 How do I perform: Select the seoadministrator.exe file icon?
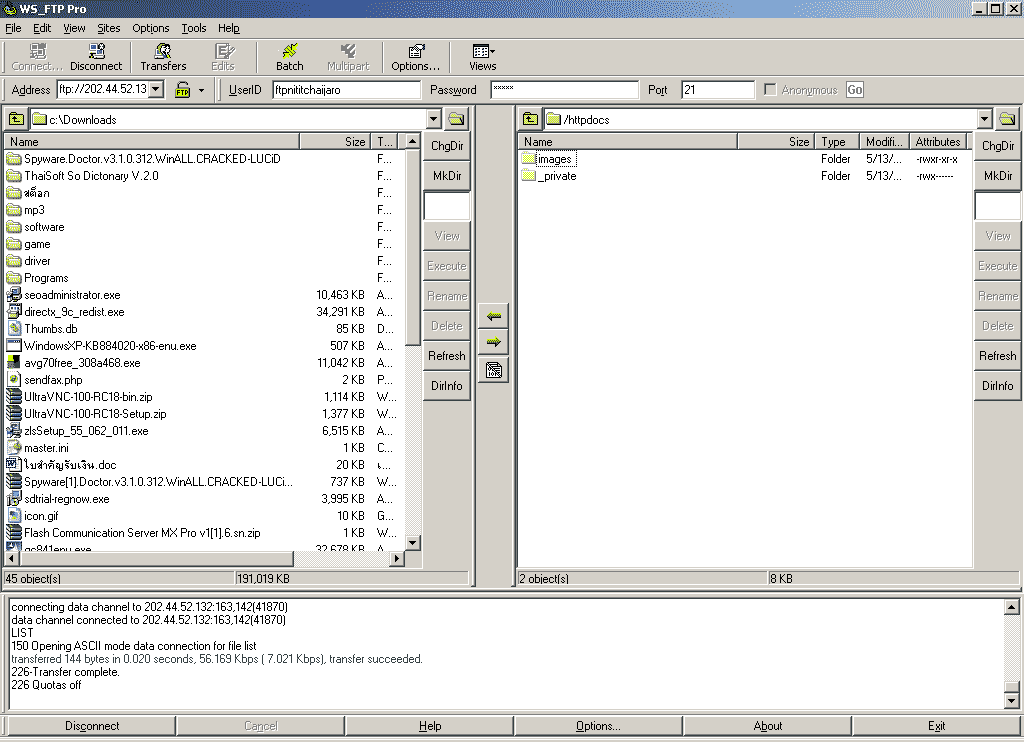(x=14, y=295)
